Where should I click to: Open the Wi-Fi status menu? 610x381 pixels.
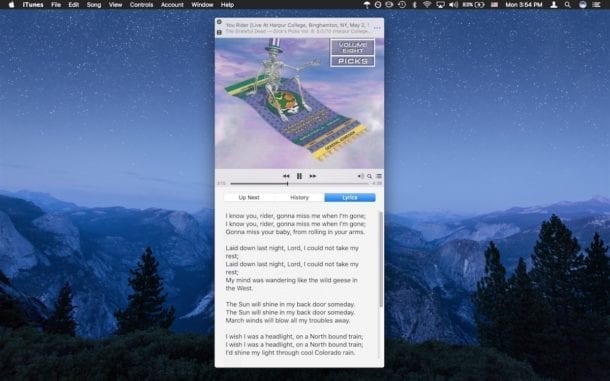click(427, 5)
